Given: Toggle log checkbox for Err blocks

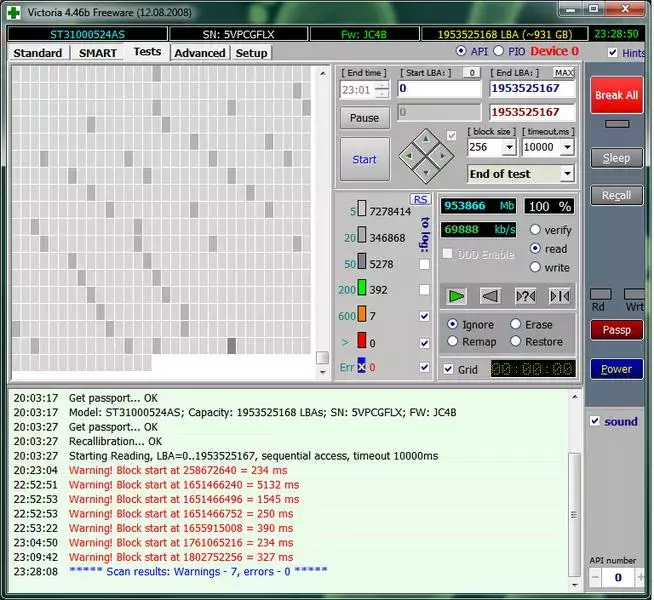Looking at the screenshot, I should pos(424,367).
